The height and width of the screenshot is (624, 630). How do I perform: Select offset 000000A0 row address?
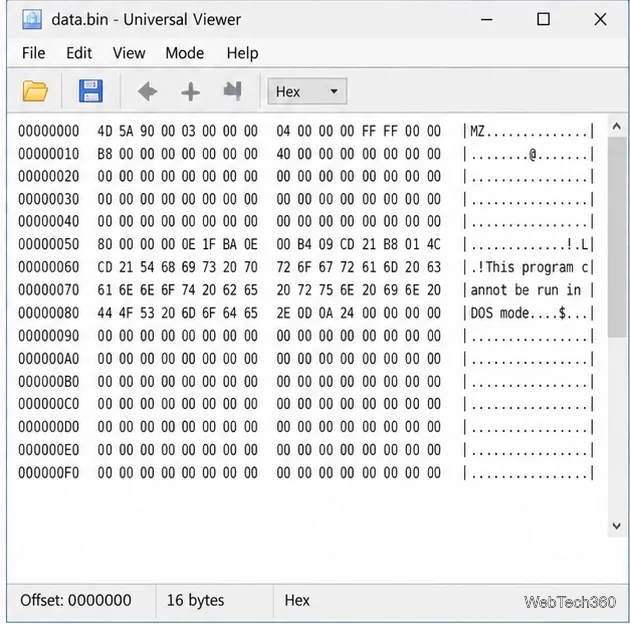click(x=49, y=359)
